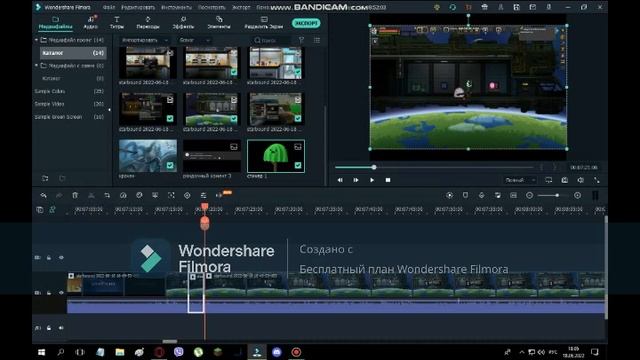Click the voiceover microphone icon above timeline
The width and height of the screenshot is (640, 360).
482,196
